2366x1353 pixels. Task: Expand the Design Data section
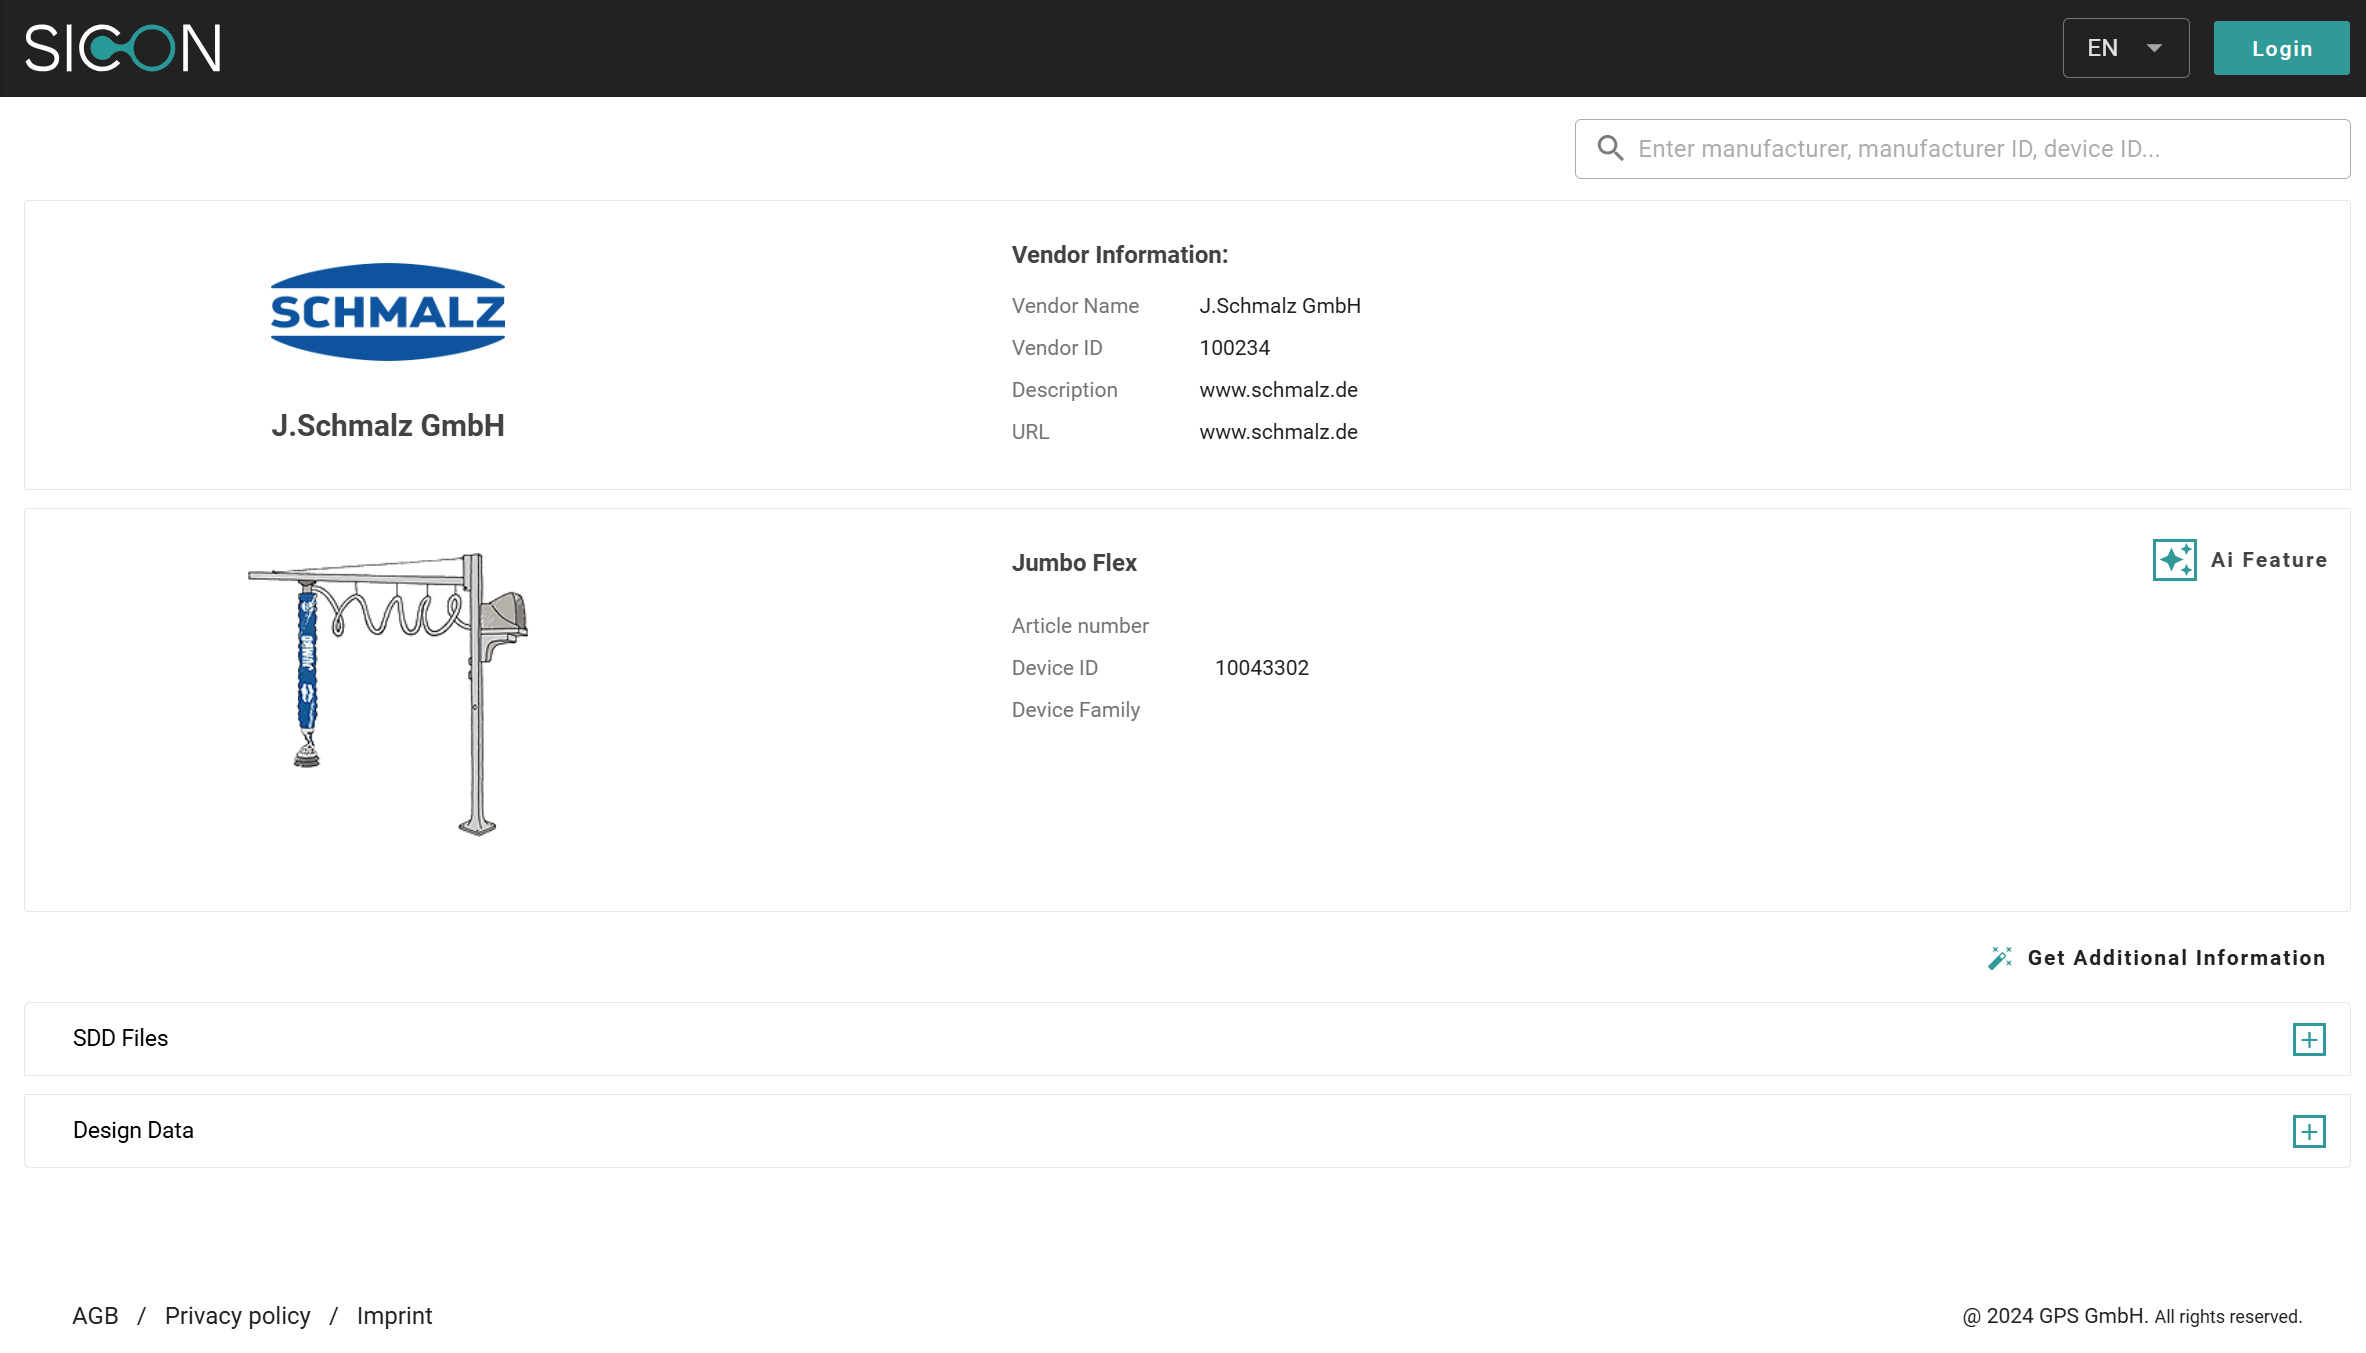133,1130
